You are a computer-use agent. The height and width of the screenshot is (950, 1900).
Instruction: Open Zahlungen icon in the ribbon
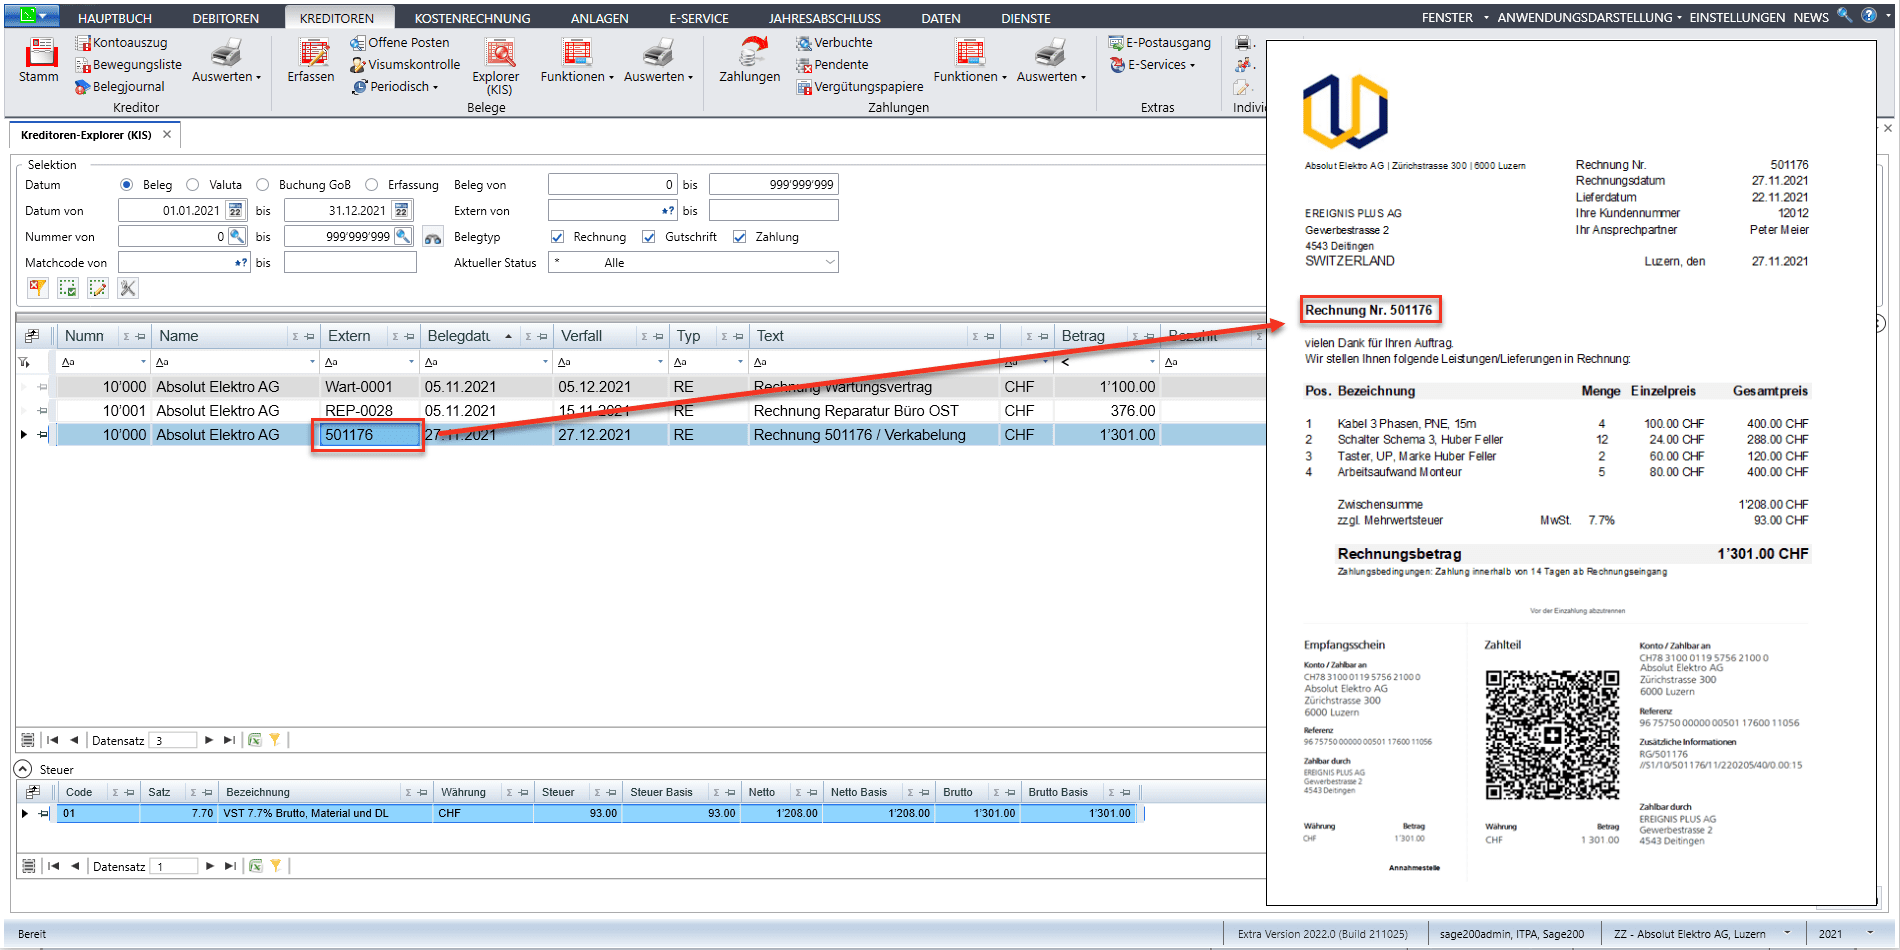tap(749, 60)
